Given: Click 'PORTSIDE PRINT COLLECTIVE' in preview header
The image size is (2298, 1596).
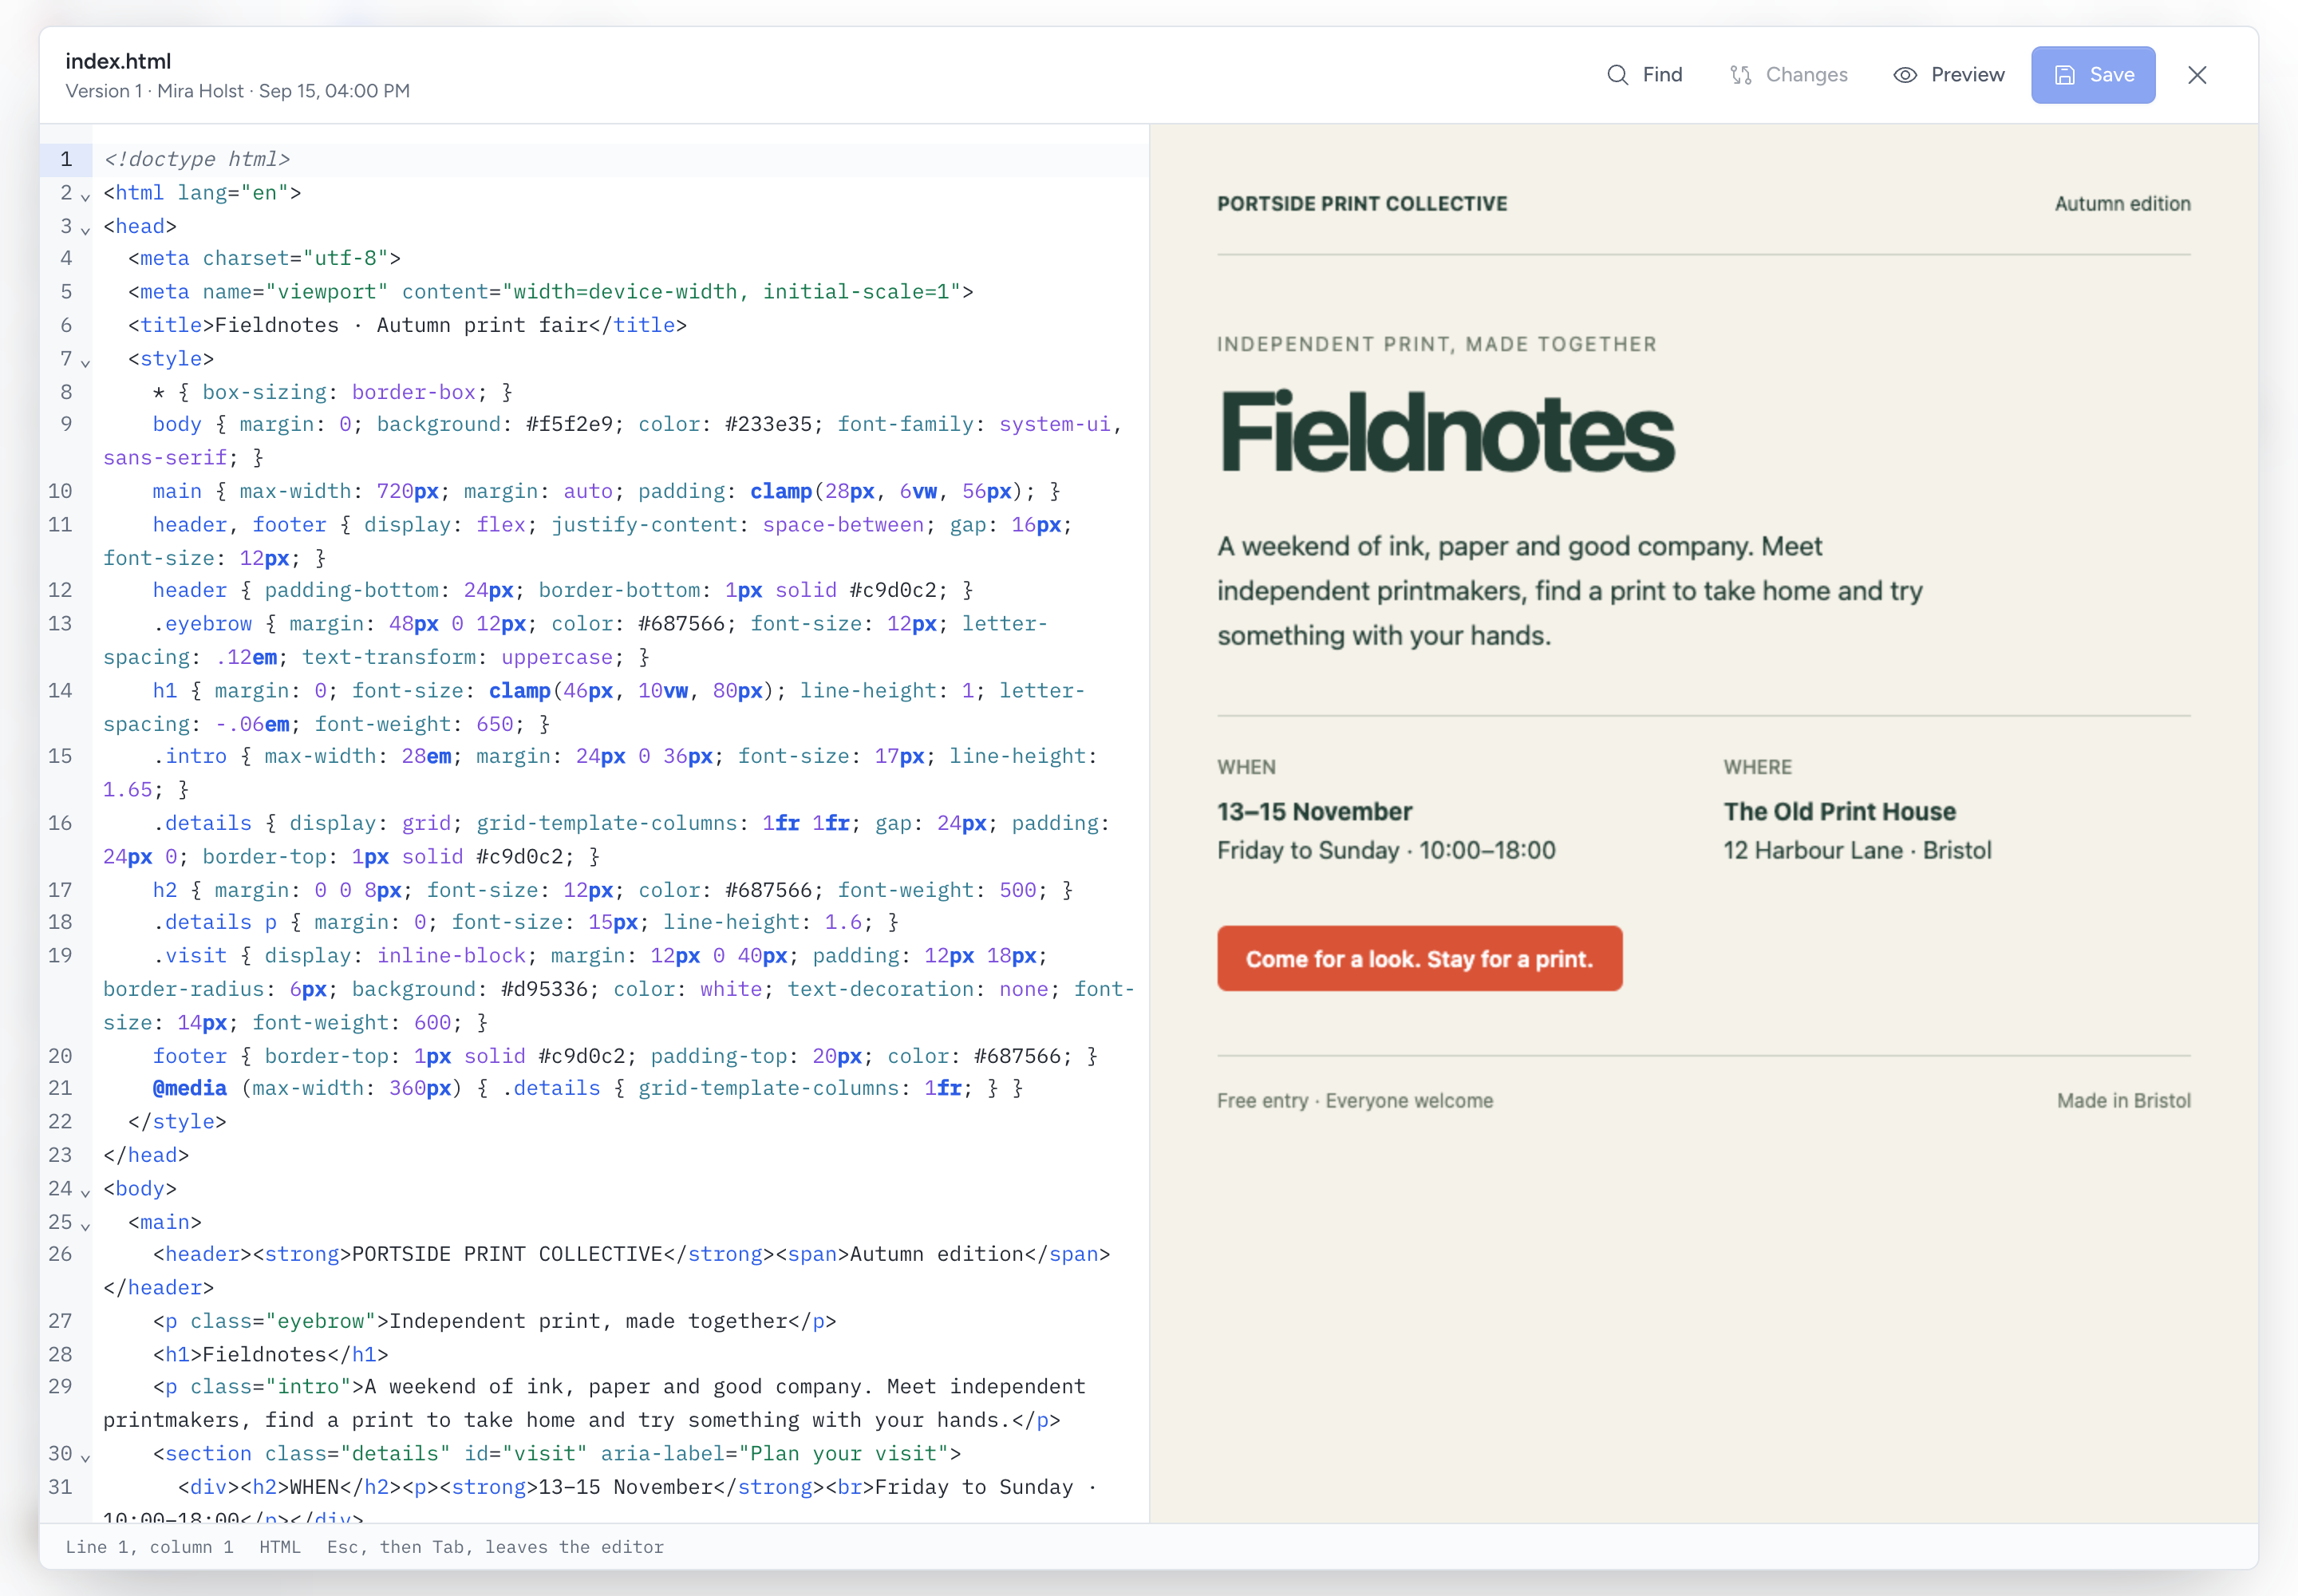Looking at the screenshot, I should coord(1362,203).
